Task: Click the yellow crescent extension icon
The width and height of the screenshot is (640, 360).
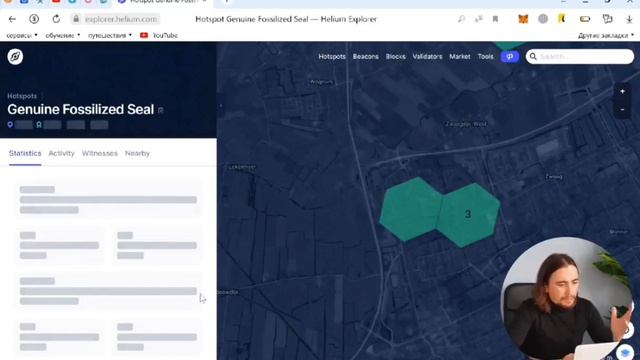Action: point(562,19)
